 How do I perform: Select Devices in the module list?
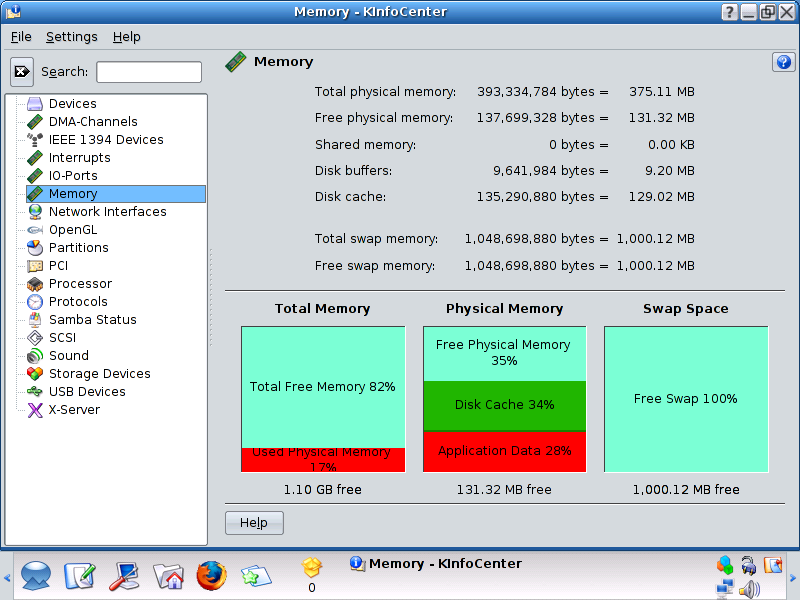tap(72, 104)
